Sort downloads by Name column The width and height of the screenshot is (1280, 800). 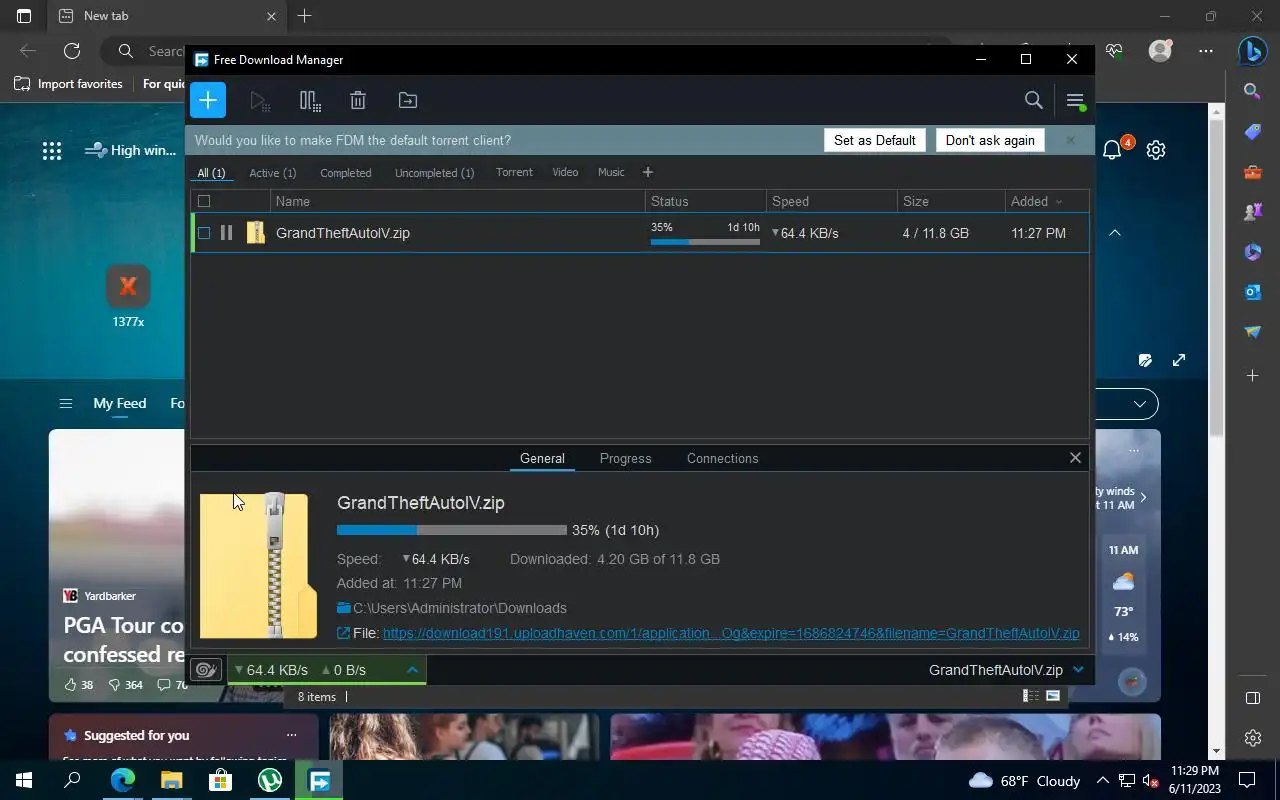tap(458, 201)
